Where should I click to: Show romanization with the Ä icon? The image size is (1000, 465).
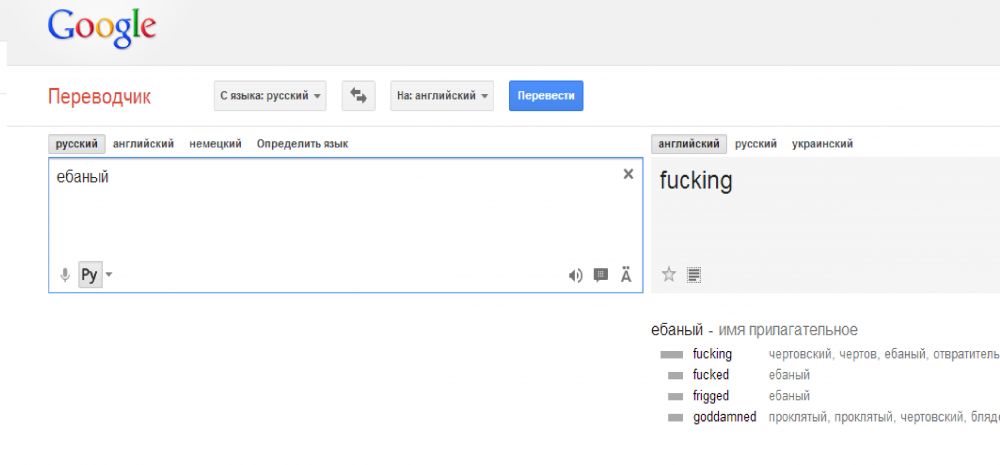pos(627,275)
